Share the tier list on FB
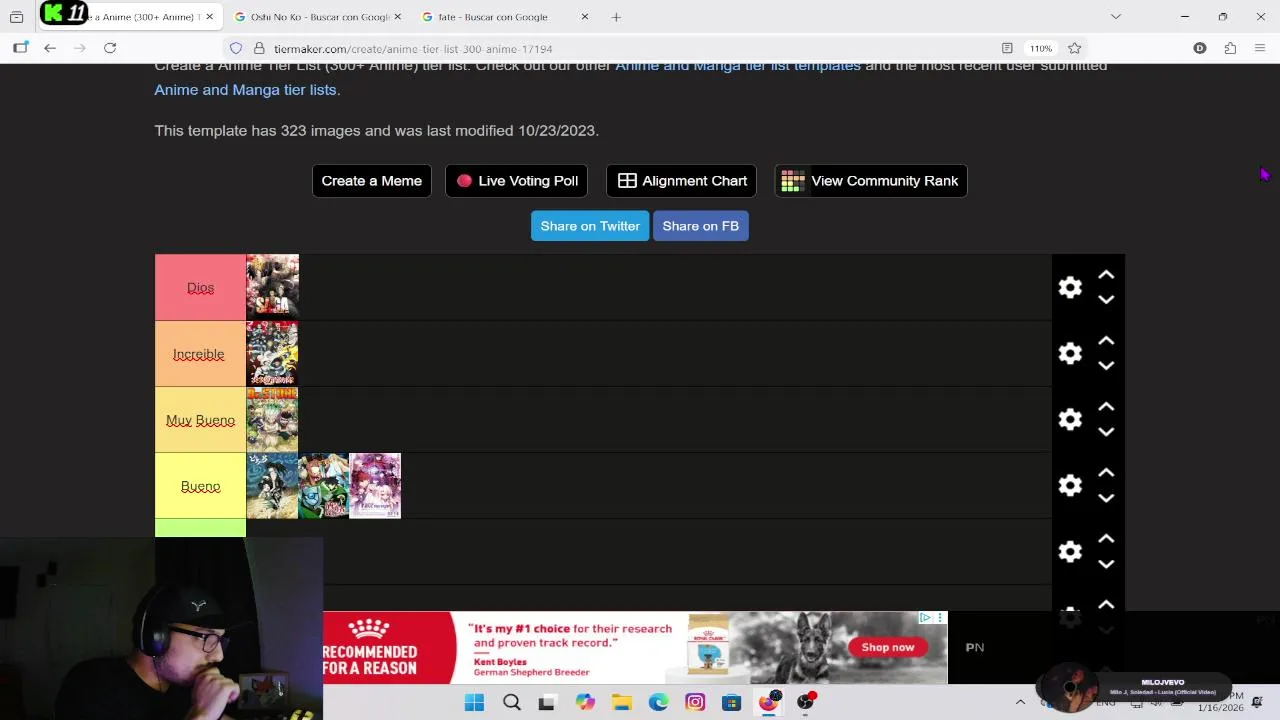 tap(701, 226)
